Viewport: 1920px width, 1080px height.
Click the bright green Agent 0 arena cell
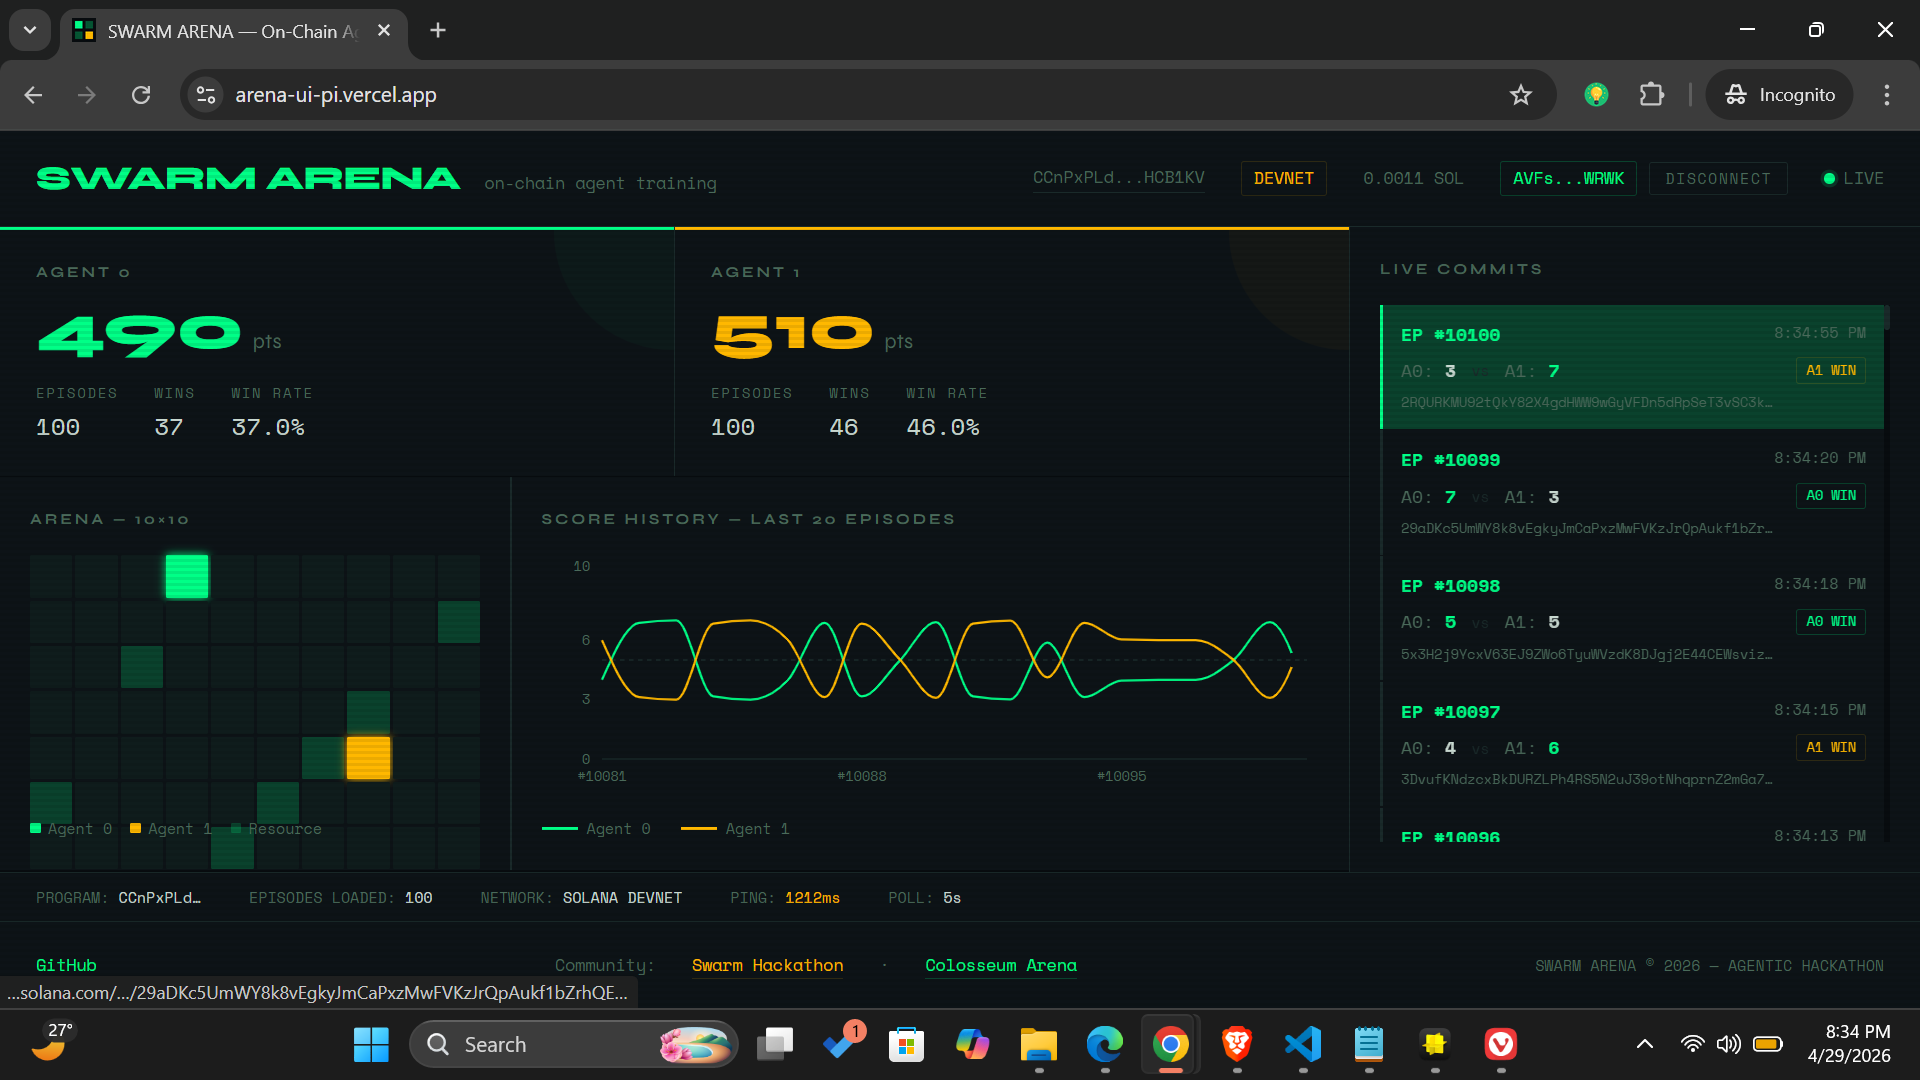tap(187, 576)
